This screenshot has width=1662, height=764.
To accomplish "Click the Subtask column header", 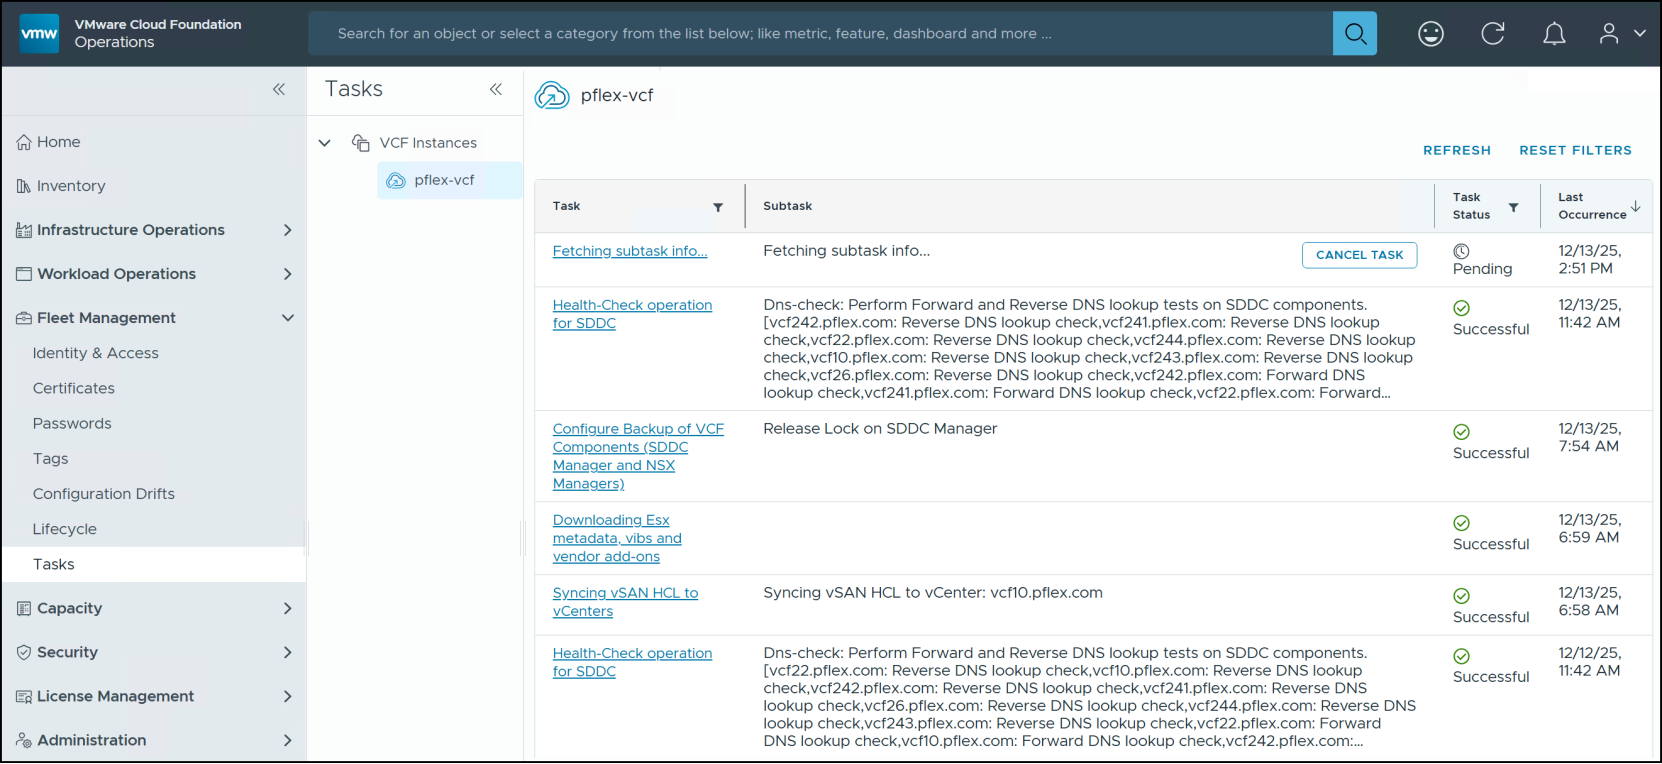I will 788,206.
